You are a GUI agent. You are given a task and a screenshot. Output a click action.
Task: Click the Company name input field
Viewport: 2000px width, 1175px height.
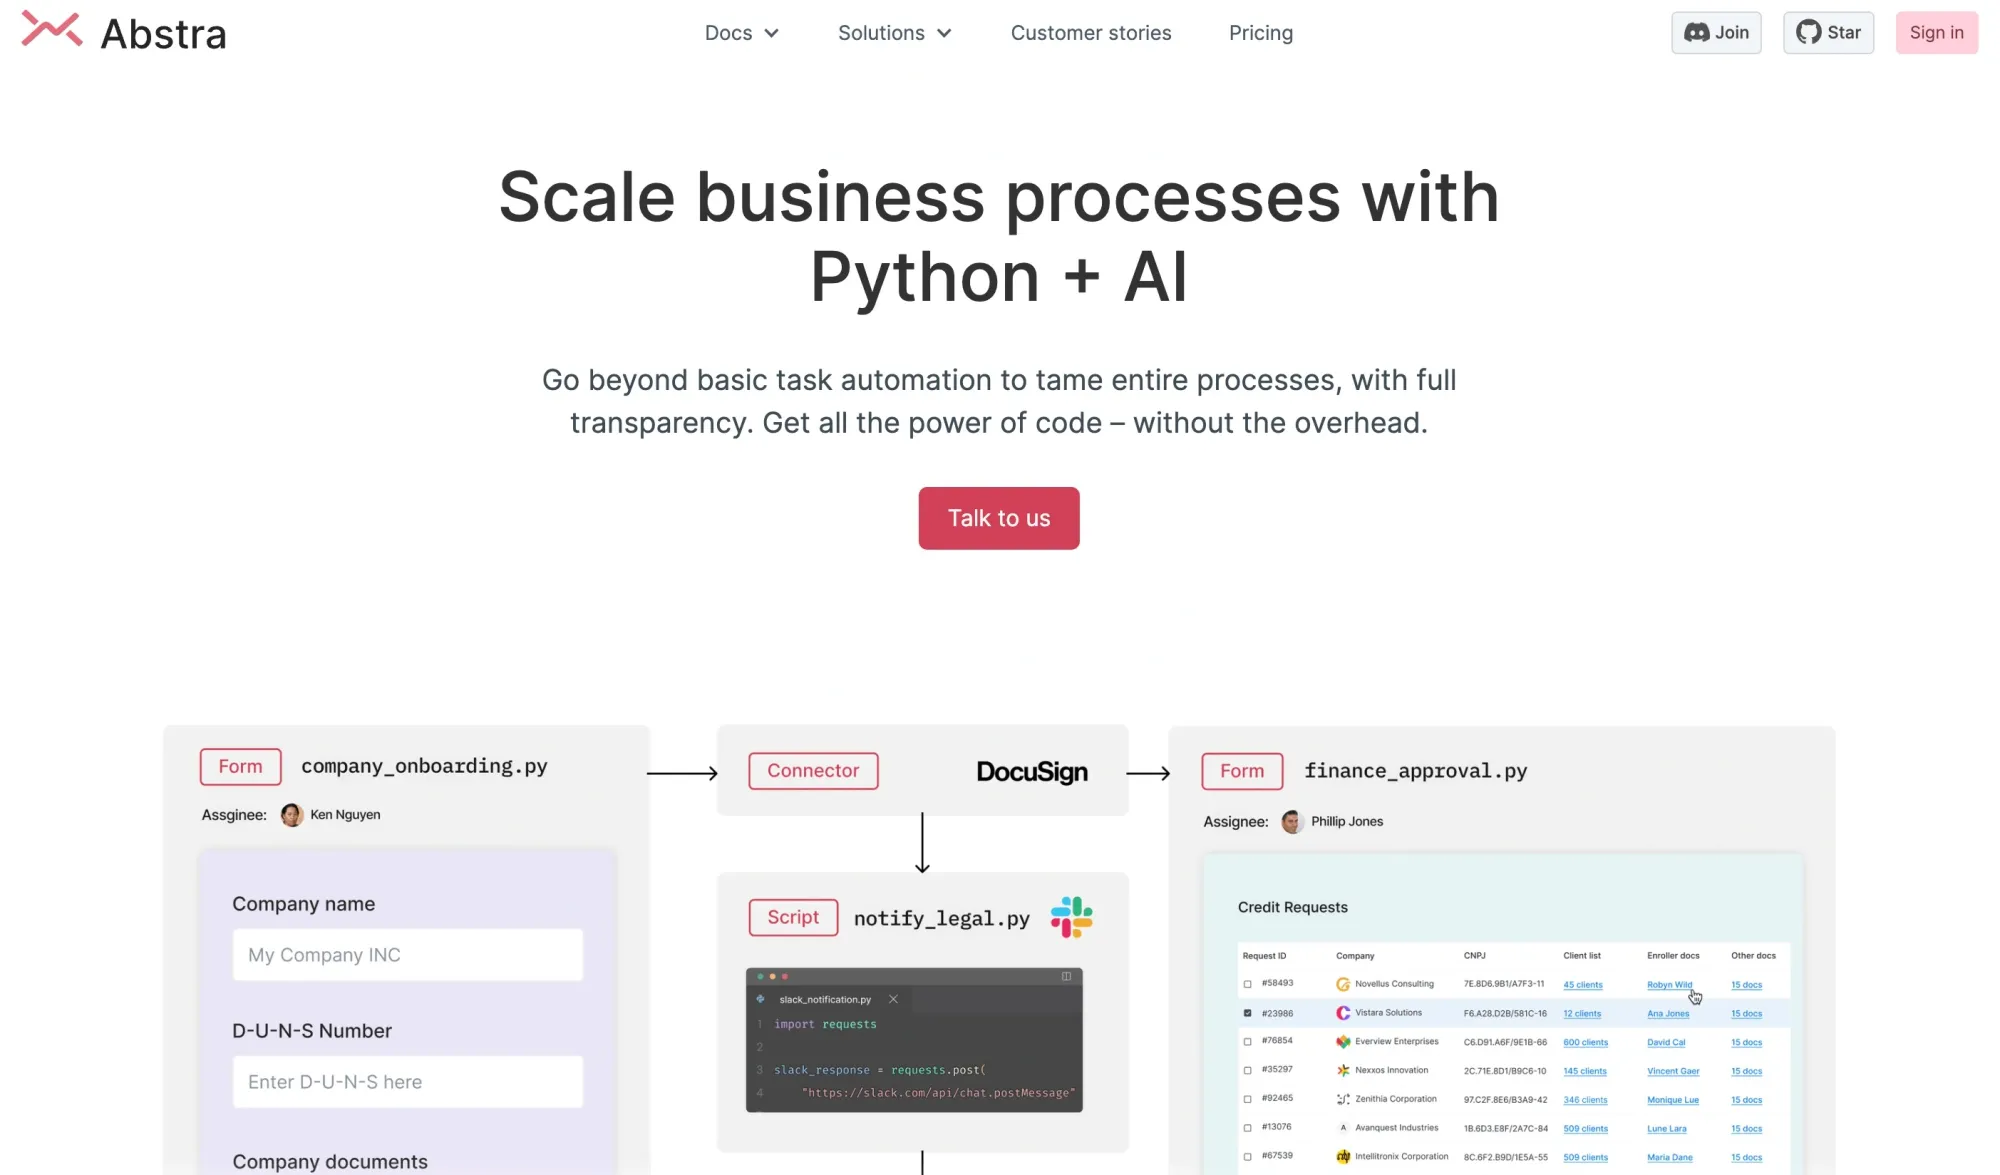point(408,954)
